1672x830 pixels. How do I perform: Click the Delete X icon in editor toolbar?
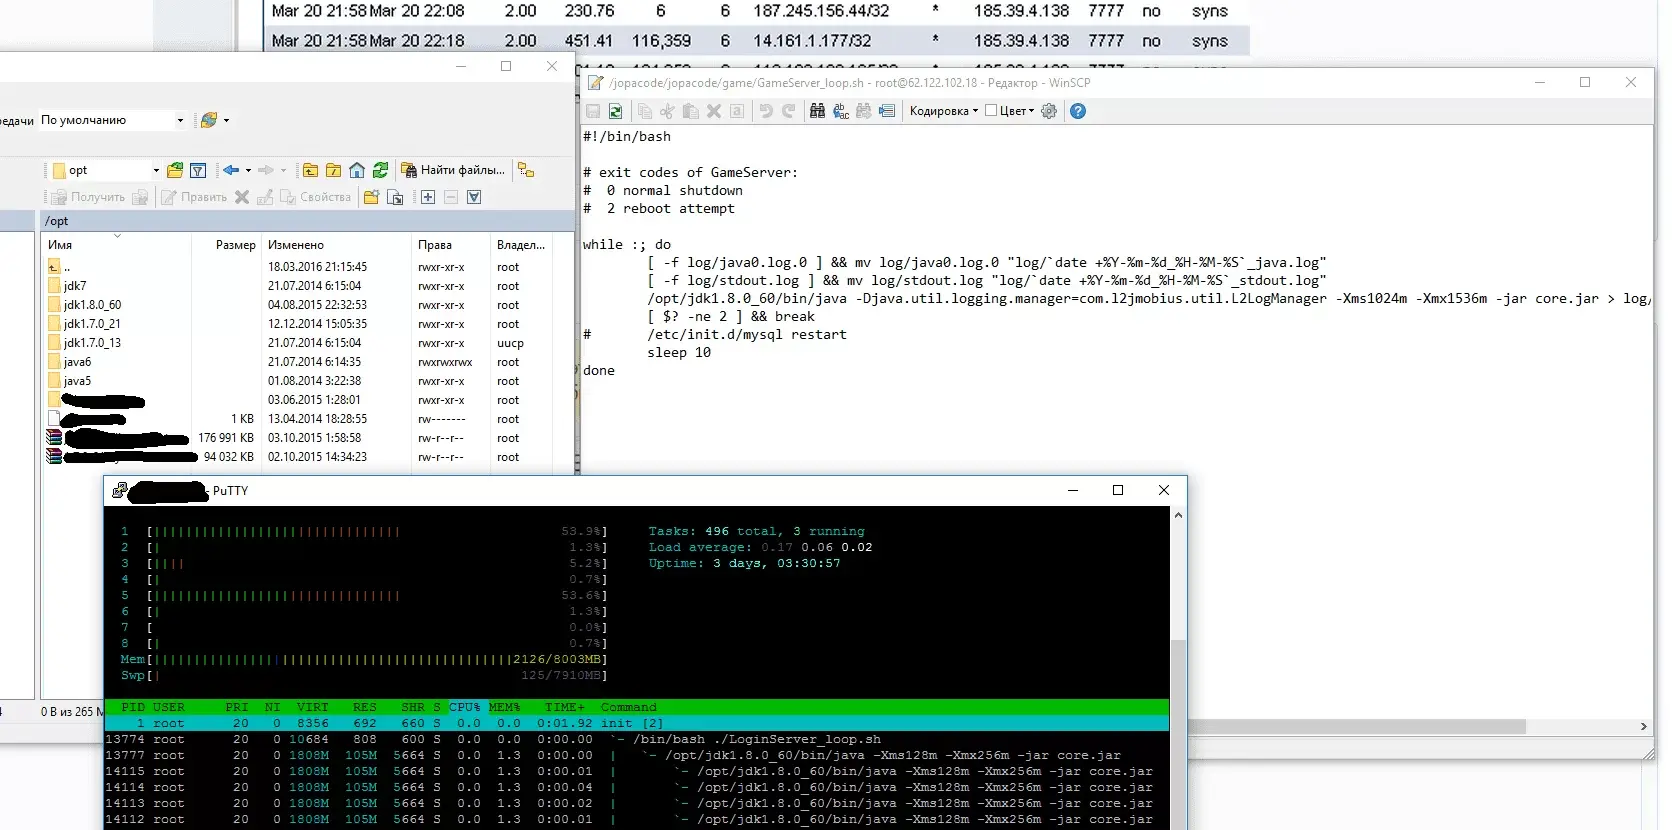[x=714, y=111]
